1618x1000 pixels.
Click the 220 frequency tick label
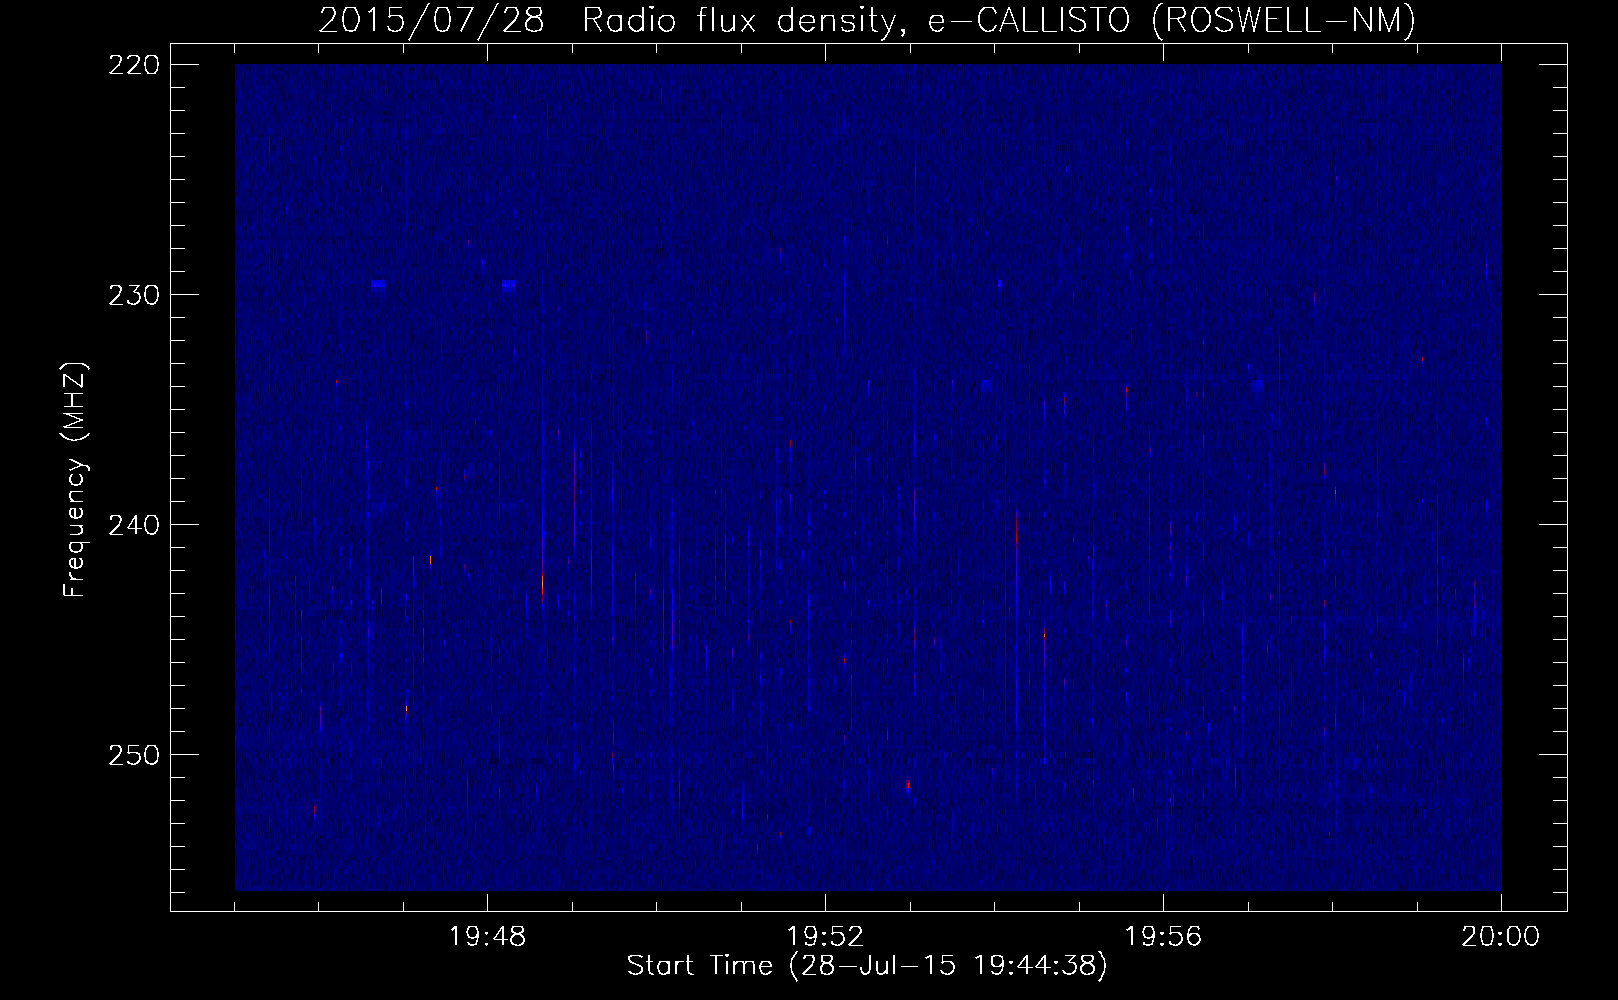pos(133,65)
